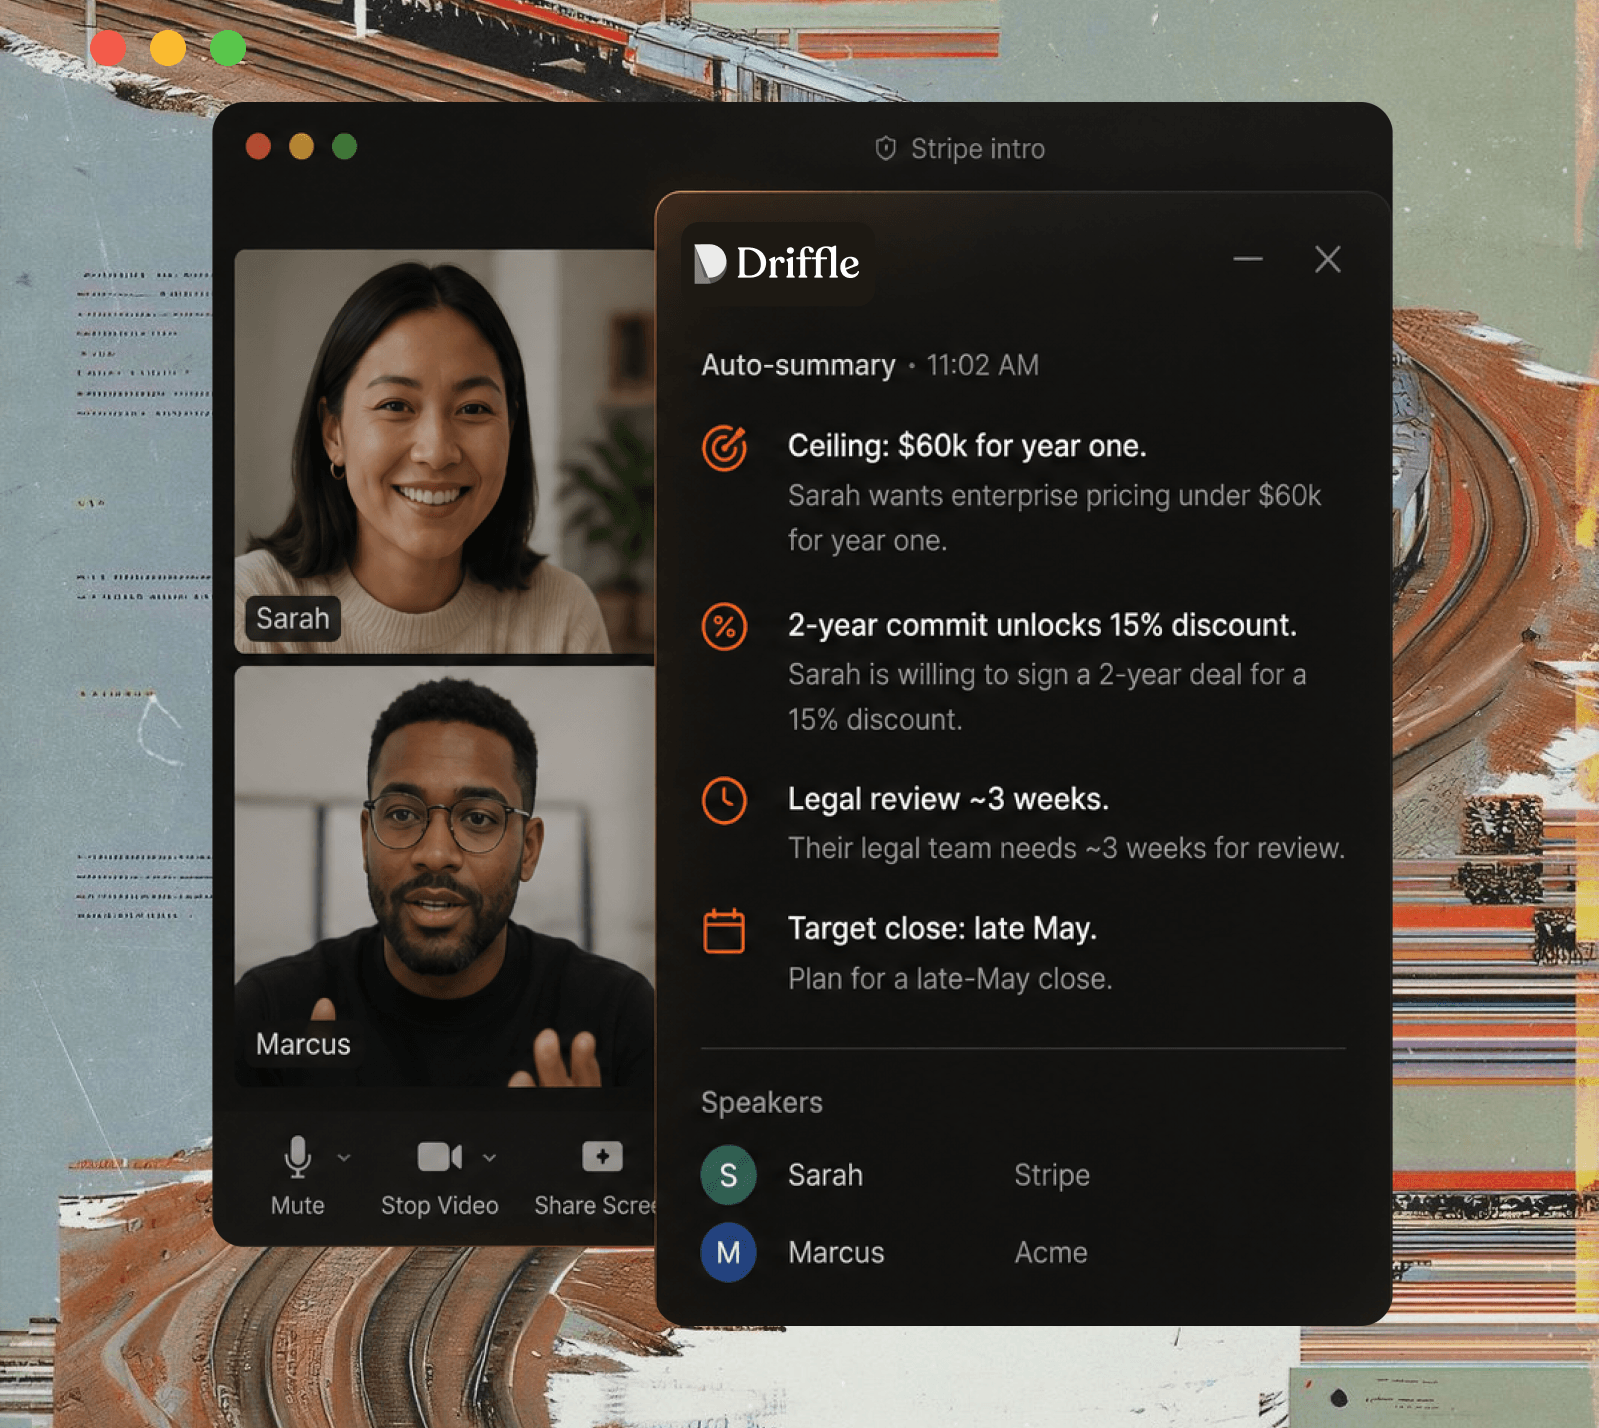Expand the microphone options chevron
Viewport: 1599px width, 1428px height.
click(x=344, y=1157)
